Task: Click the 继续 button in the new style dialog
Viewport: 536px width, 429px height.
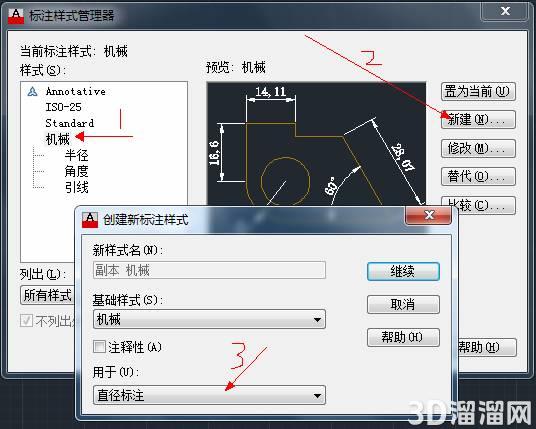Action: pyautogui.click(x=403, y=271)
